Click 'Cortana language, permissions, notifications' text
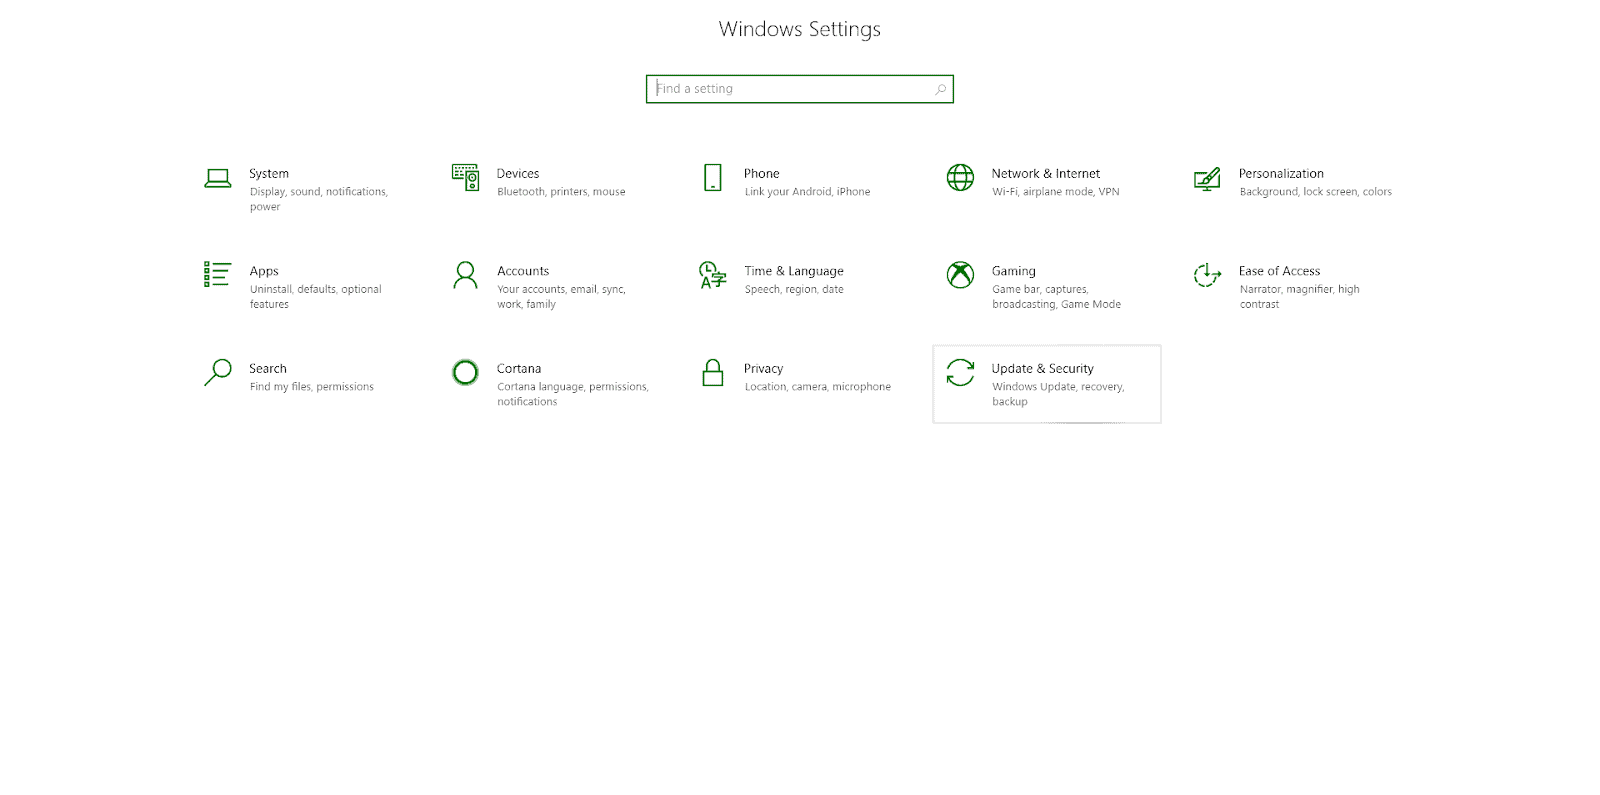 pyautogui.click(x=573, y=394)
